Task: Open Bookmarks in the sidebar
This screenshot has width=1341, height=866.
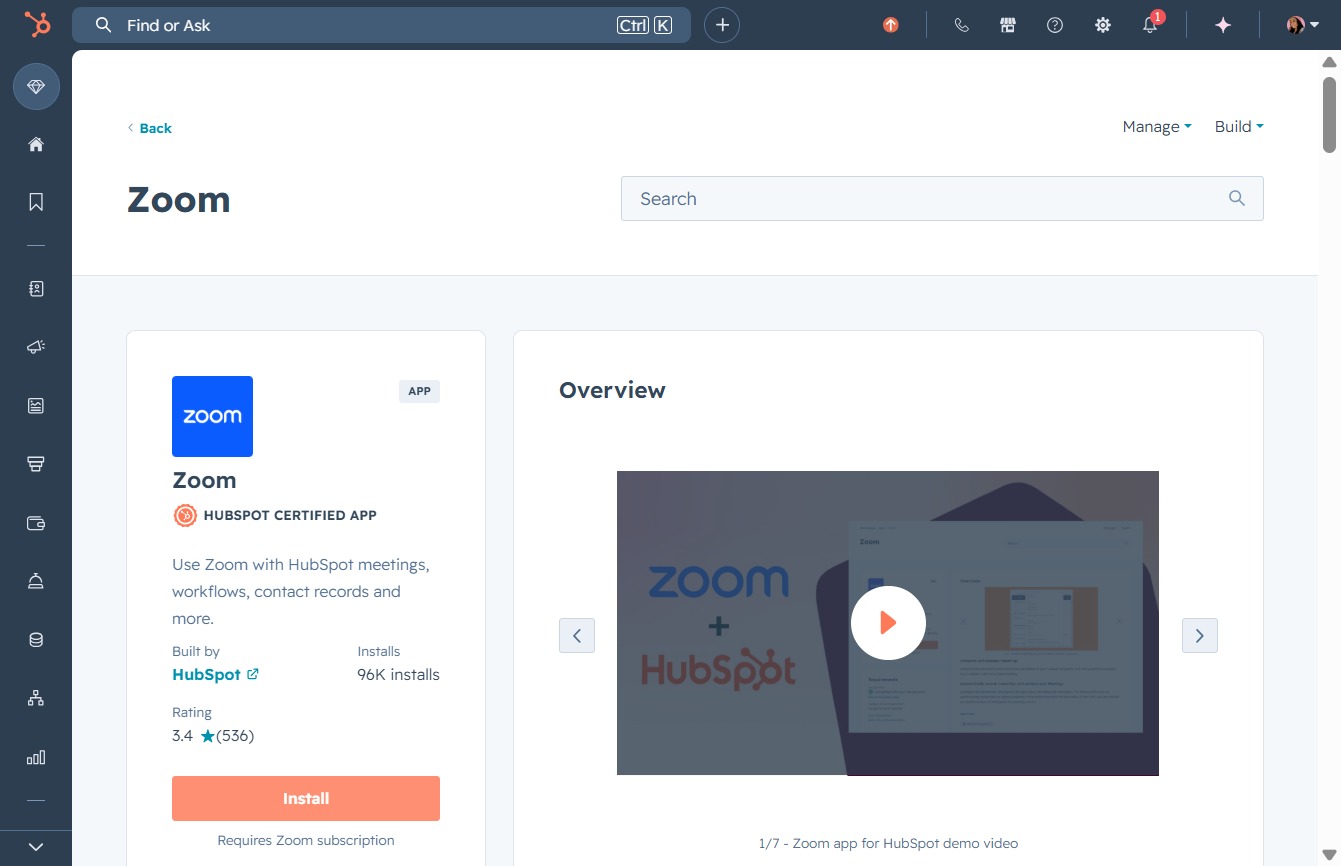Action: click(36, 202)
